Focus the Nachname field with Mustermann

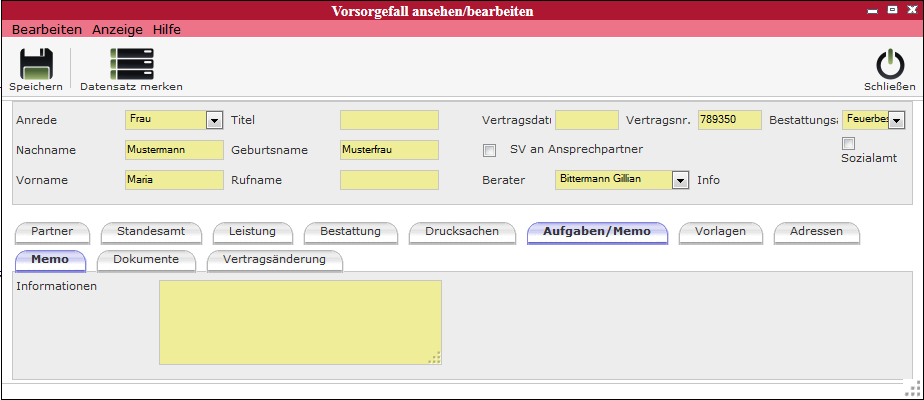174,151
